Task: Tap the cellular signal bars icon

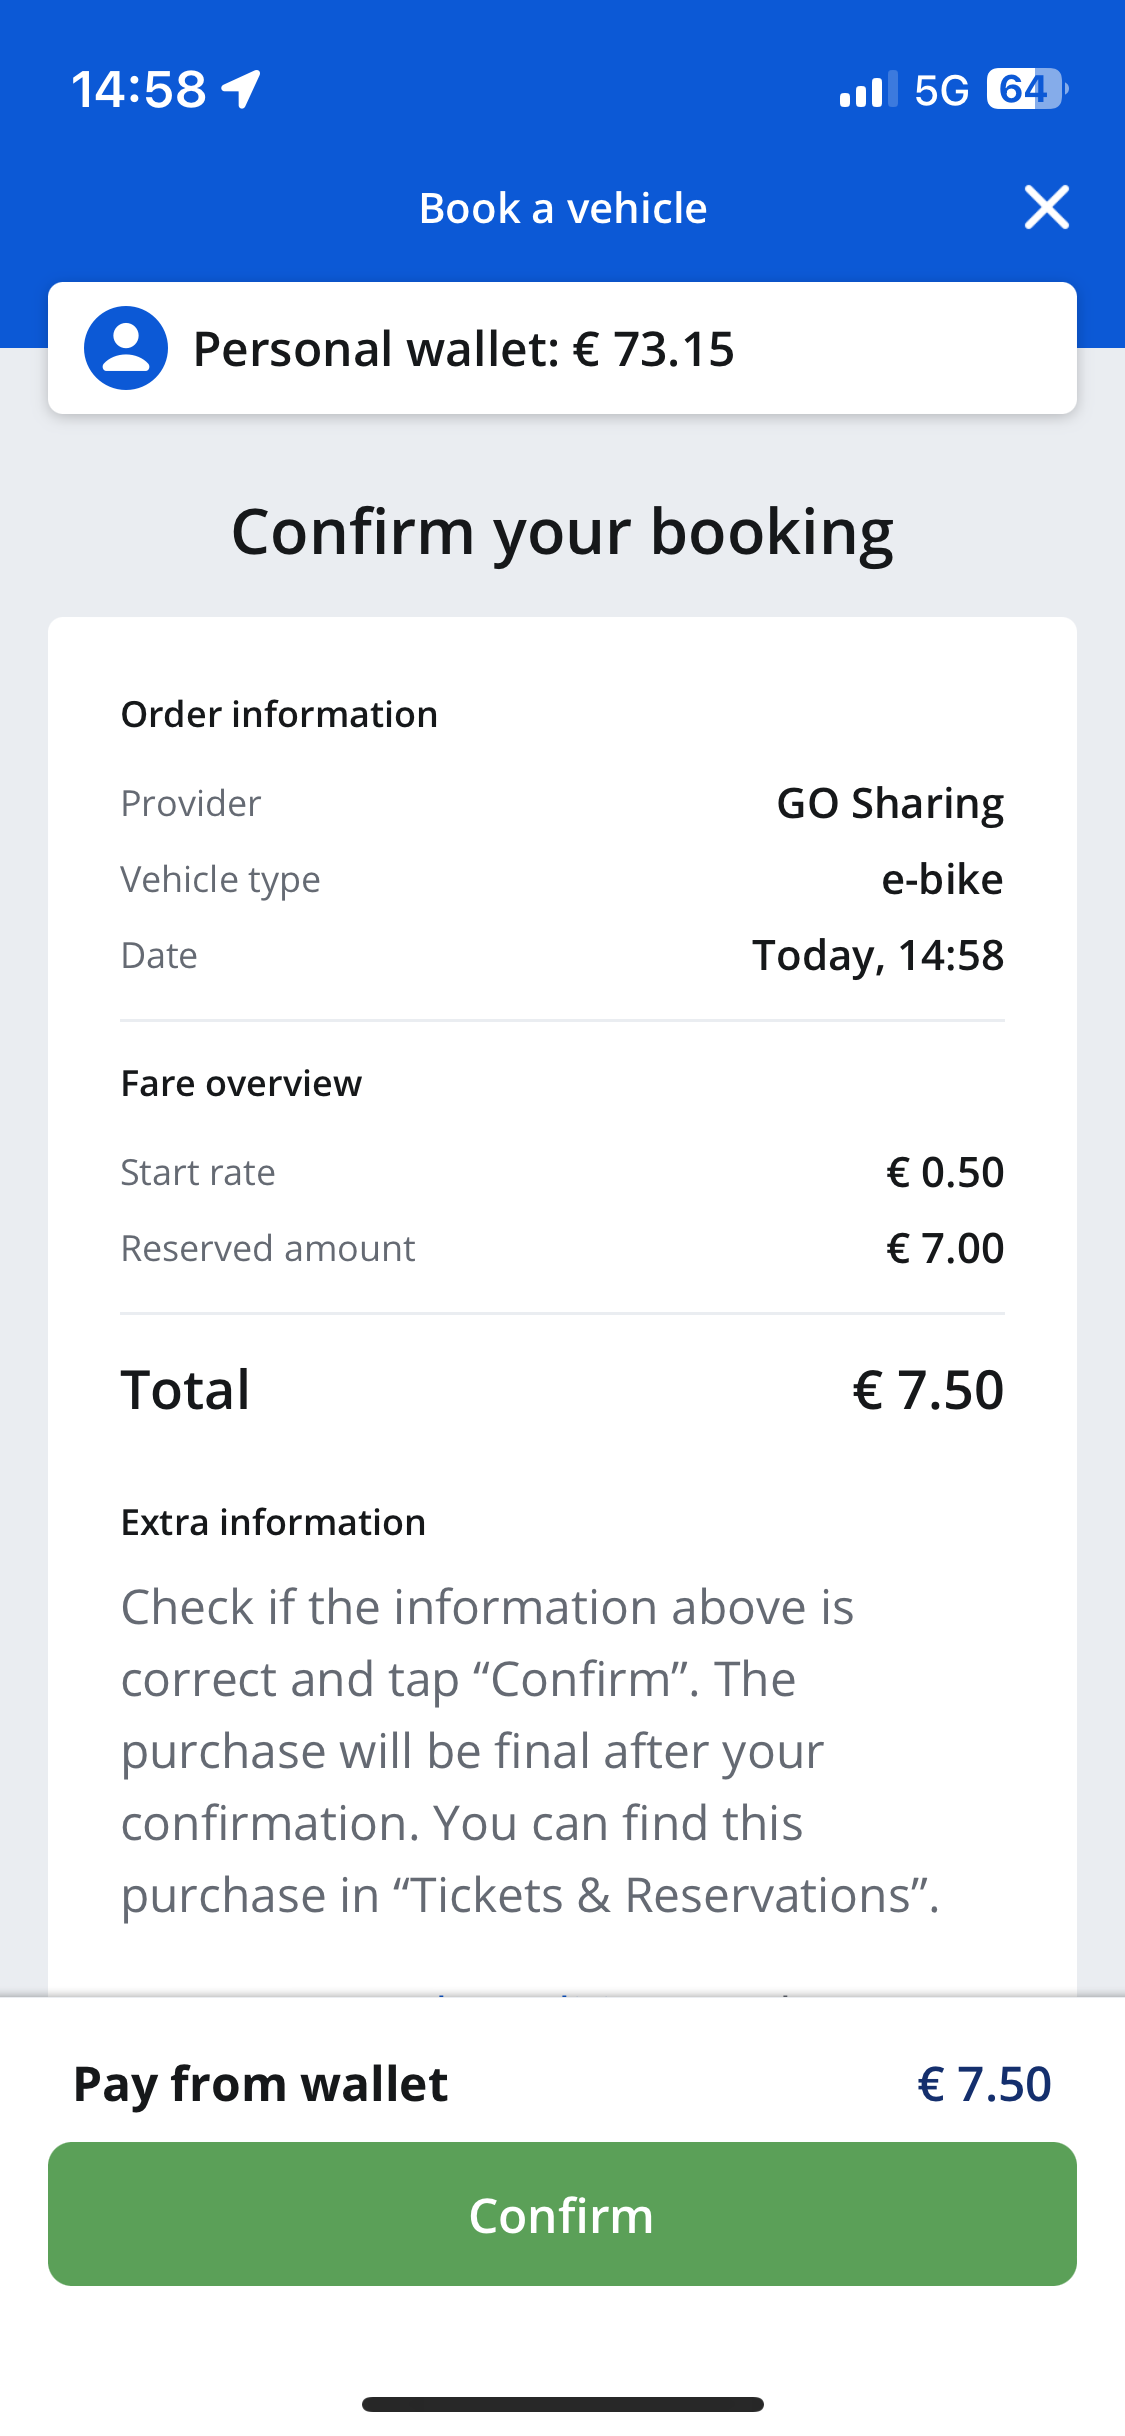Action: pyautogui.click(x=868, y=89)
